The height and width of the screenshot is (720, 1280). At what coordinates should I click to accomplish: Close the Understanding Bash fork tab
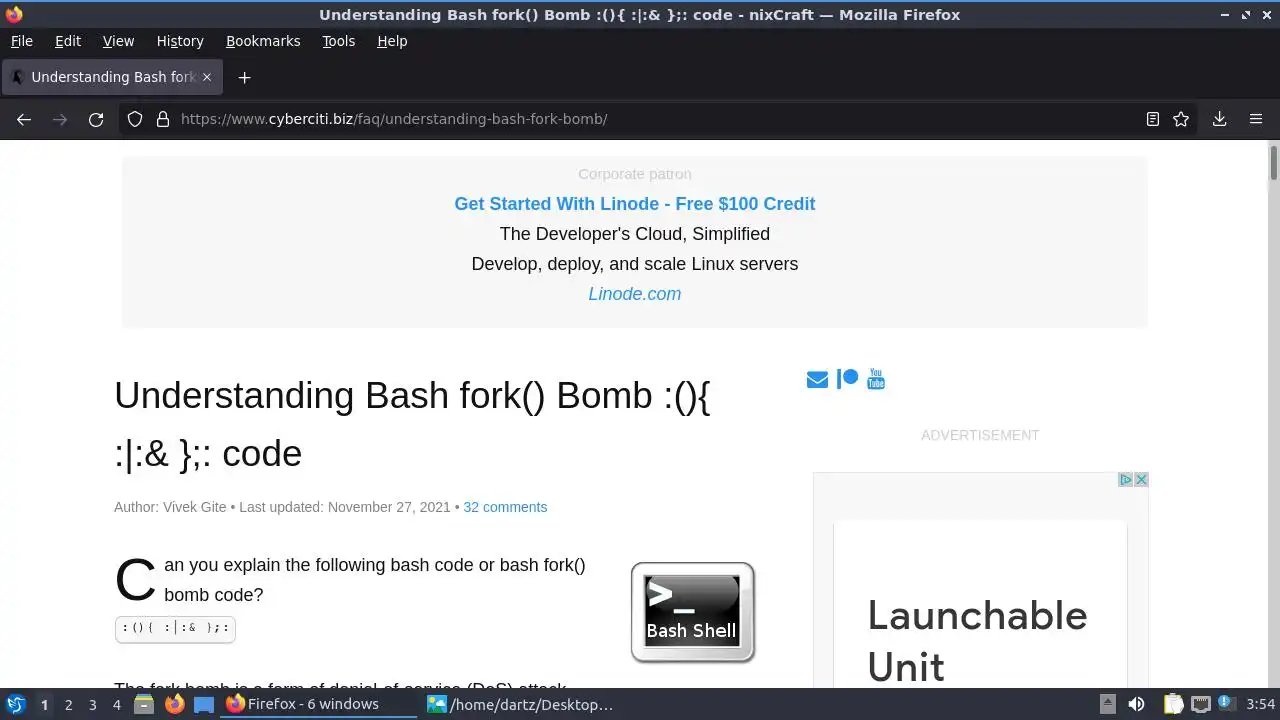[x=207, y=77]
